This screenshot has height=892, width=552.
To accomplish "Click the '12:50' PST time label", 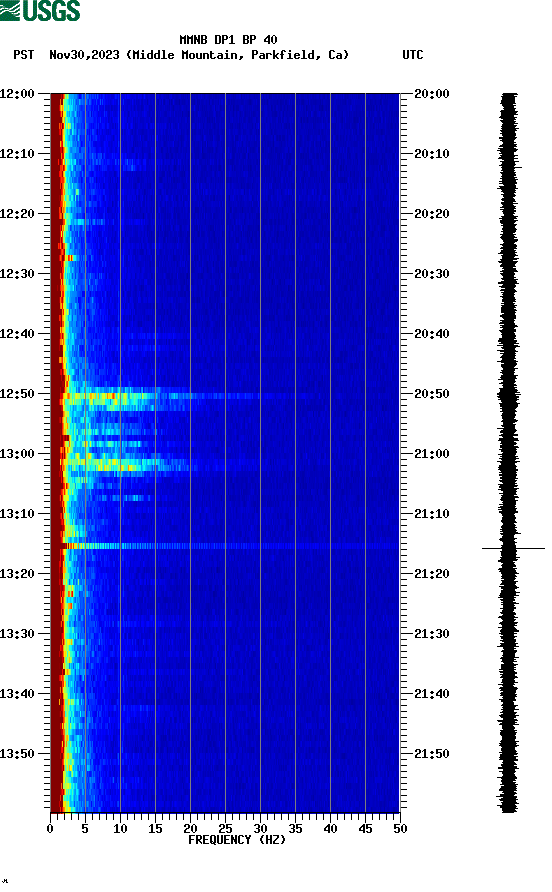I will pos(17,394).
